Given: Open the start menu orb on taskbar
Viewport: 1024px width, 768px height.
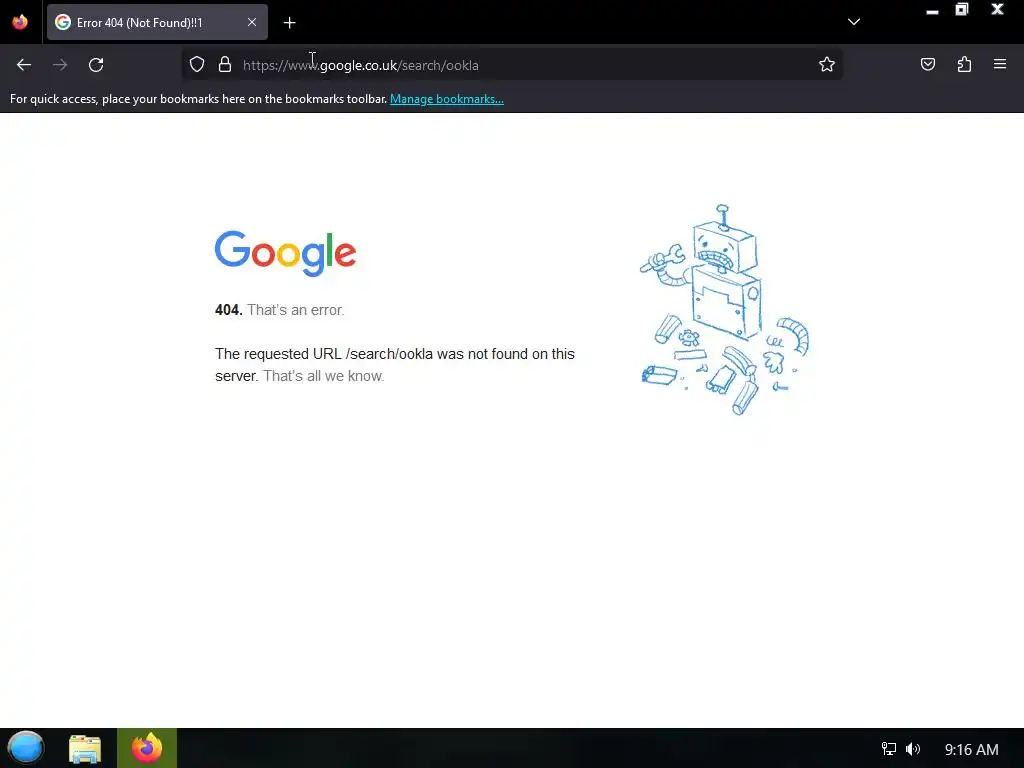Looking at the screenshot, I should [x=26, y=748].
